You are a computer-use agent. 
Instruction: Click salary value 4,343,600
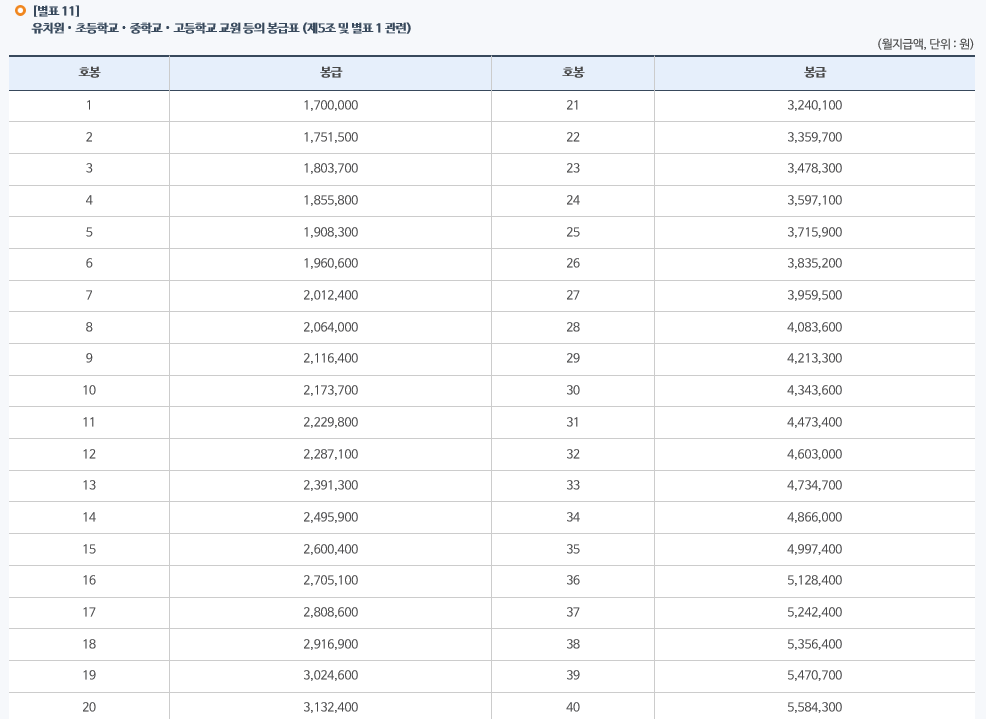pos(814,390)
